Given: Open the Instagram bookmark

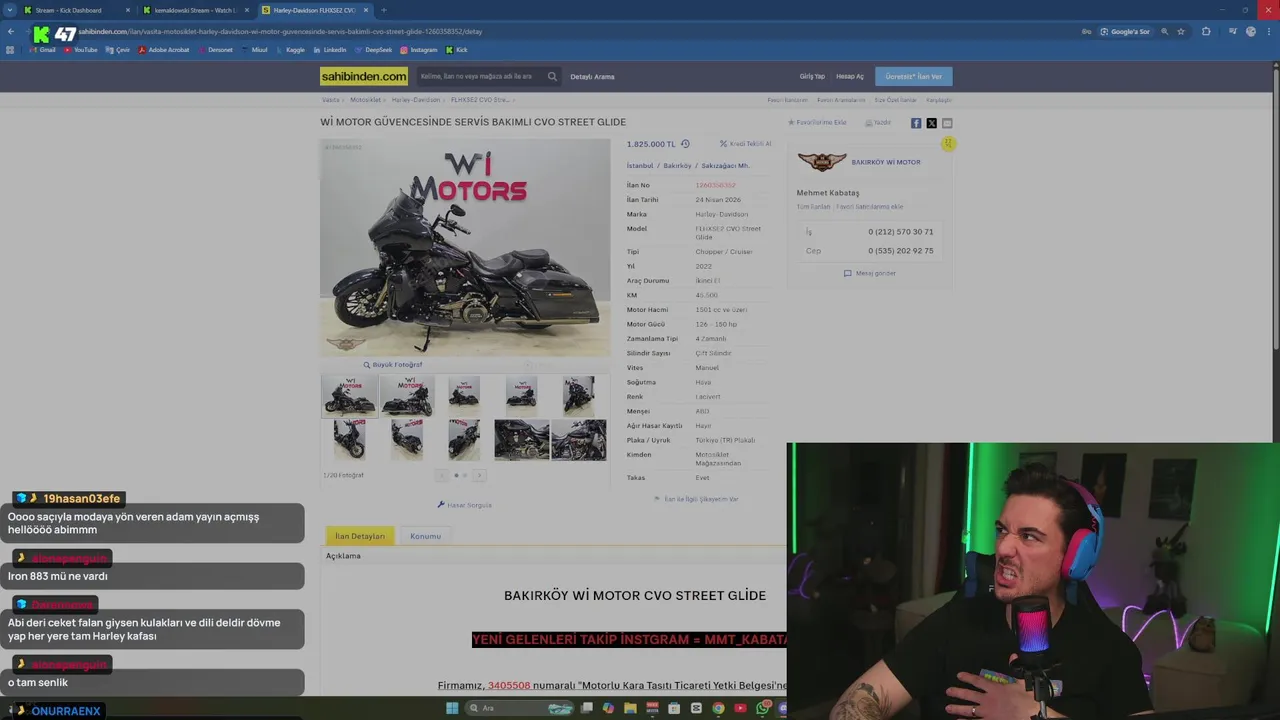Looking at the screenshot, I should pos(419,50).
